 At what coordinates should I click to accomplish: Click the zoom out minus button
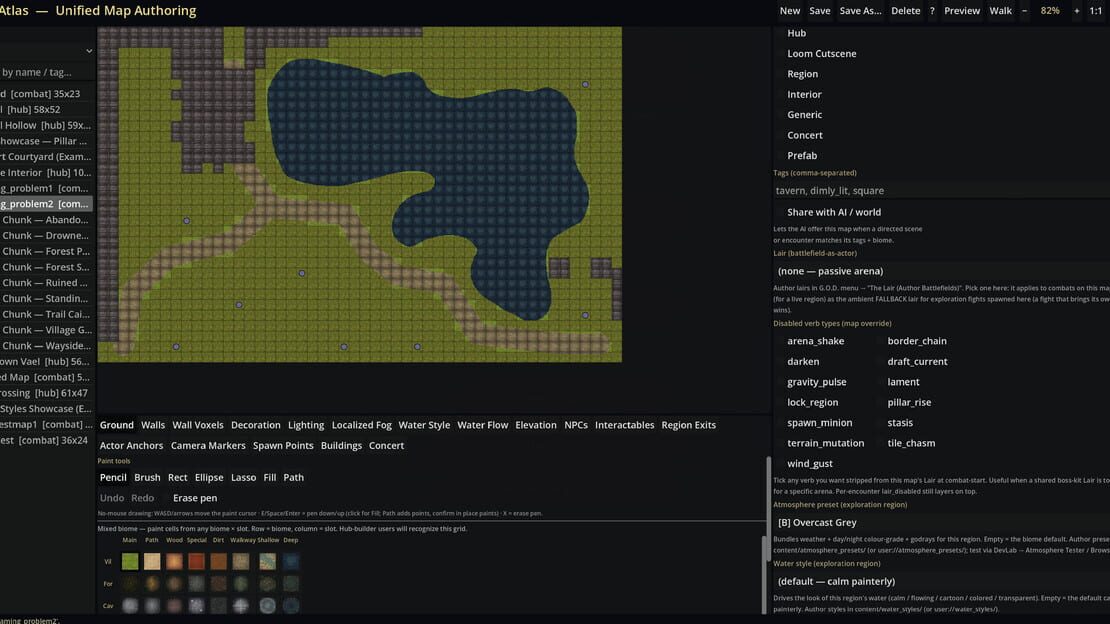1024,11
